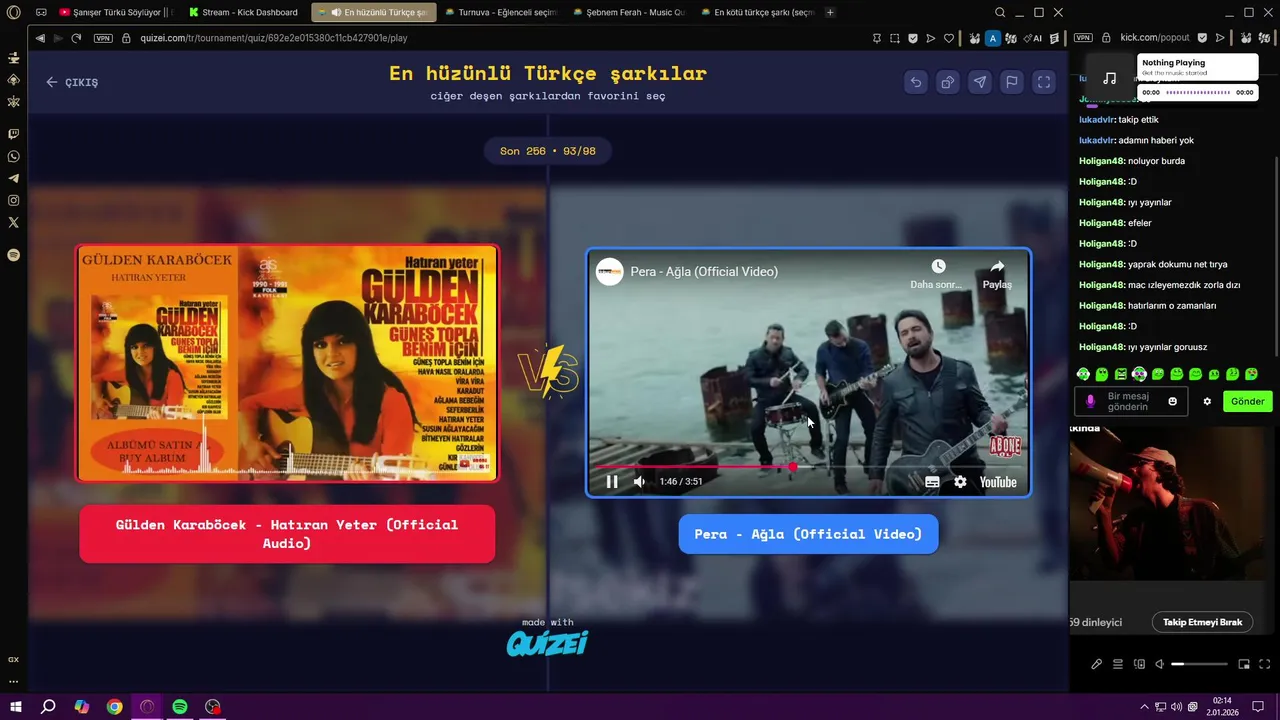Switch to Şanışer Türkü Söylüyor tab
The width and height of the screenshot is (1280, 720).
(x=115, y=12)
